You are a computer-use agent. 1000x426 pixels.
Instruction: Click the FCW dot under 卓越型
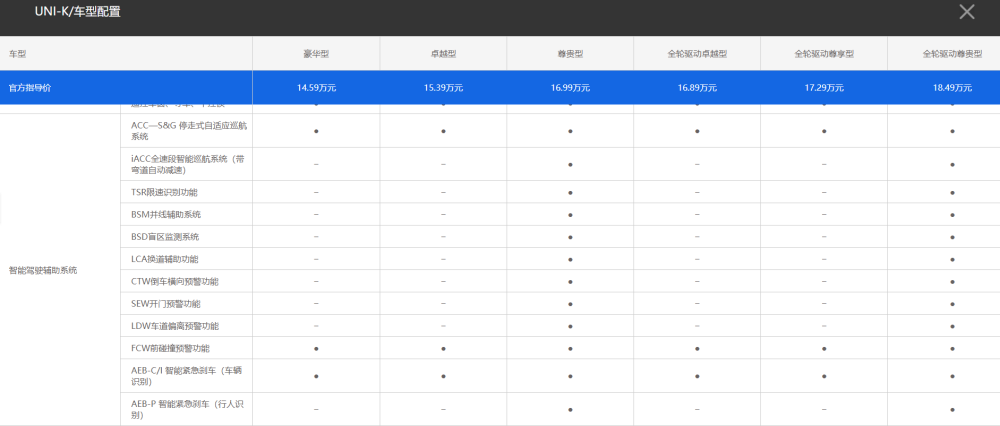[443, 348]
